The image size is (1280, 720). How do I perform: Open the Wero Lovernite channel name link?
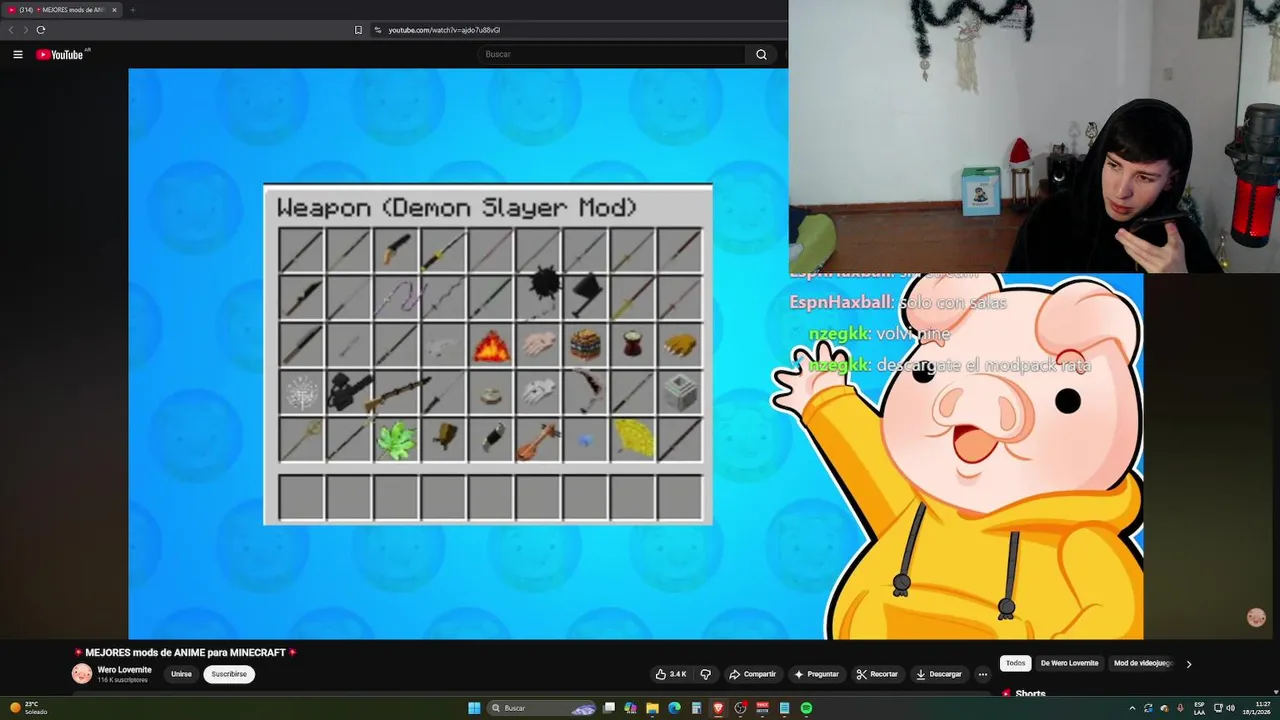(124, 670)
